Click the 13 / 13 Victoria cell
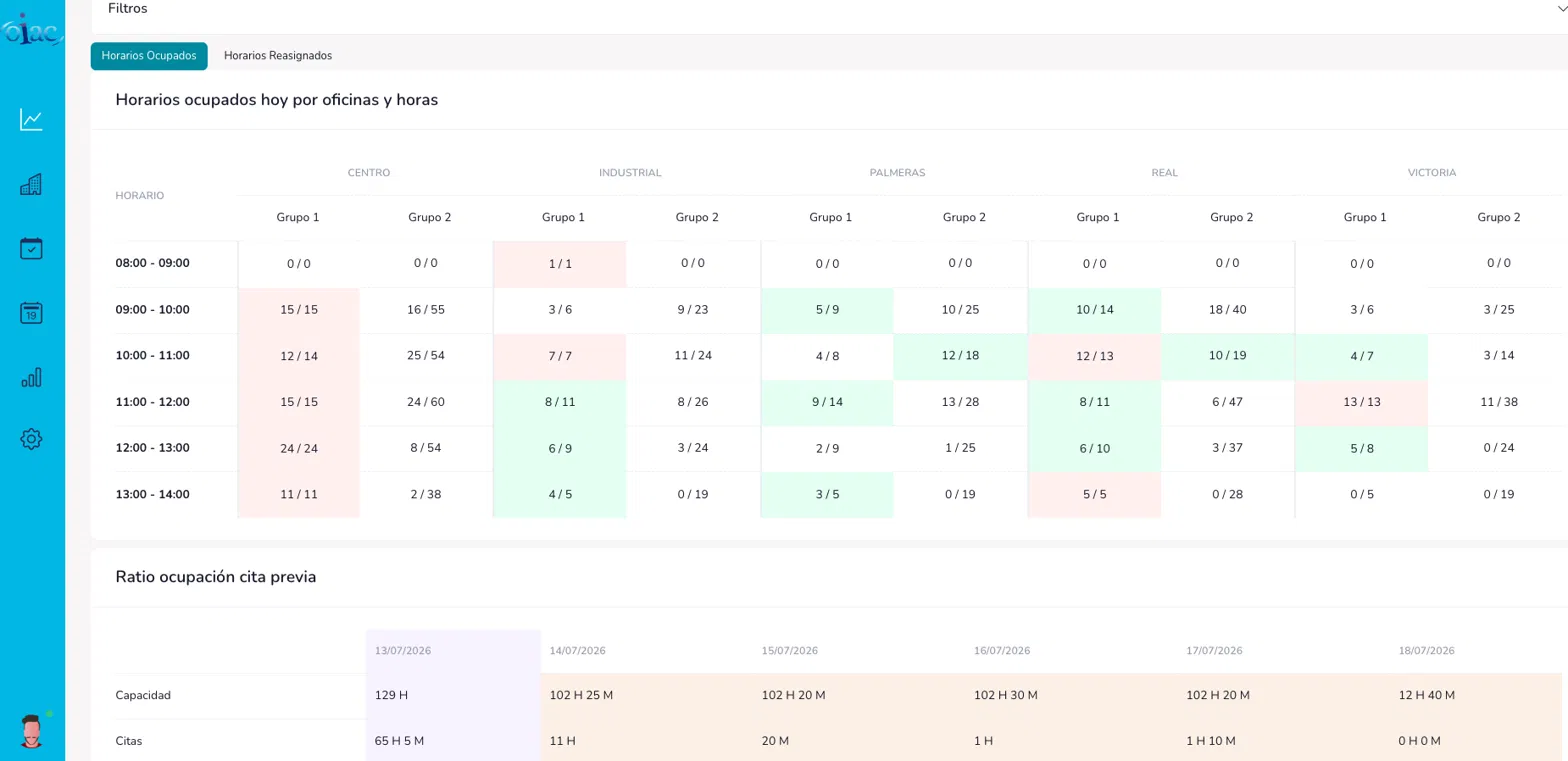 pos(1361,402)
